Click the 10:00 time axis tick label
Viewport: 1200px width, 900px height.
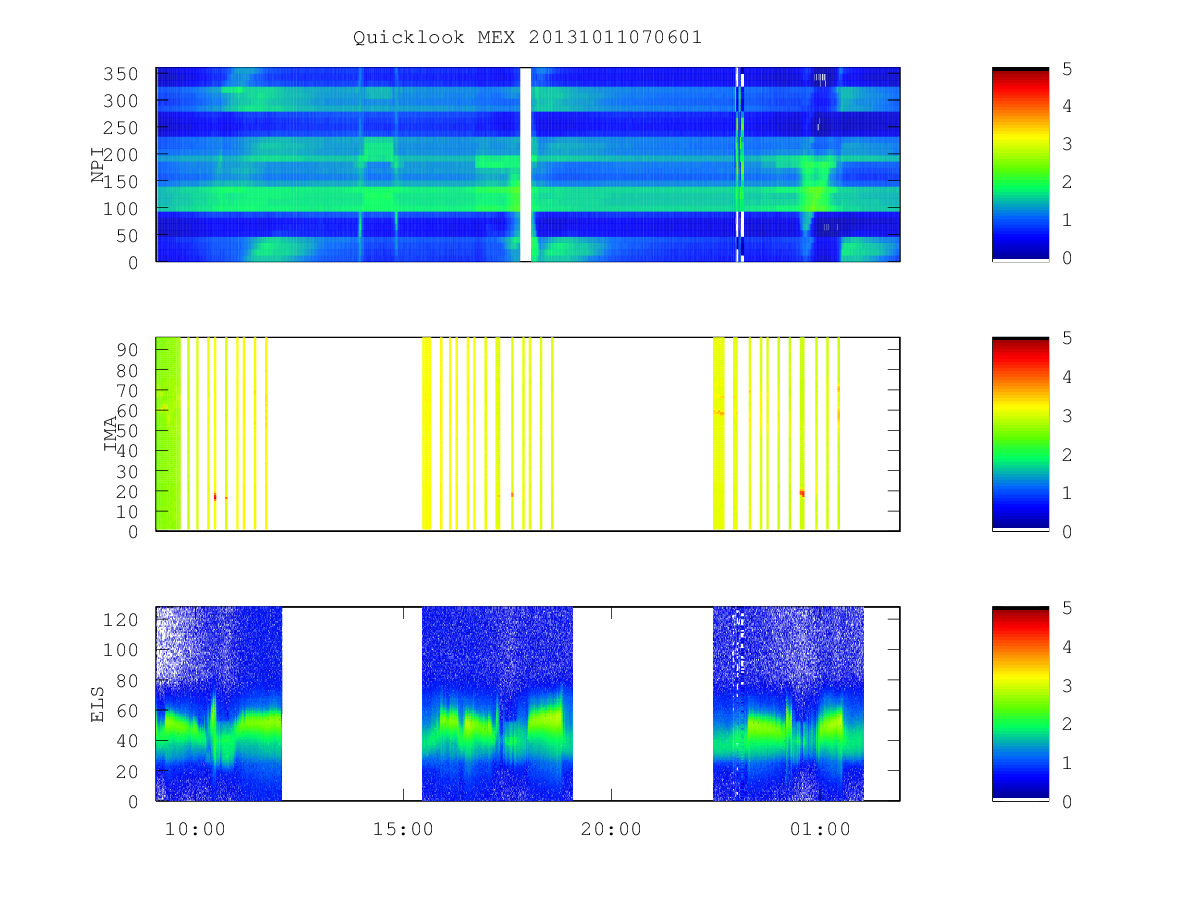coord(194,829)
